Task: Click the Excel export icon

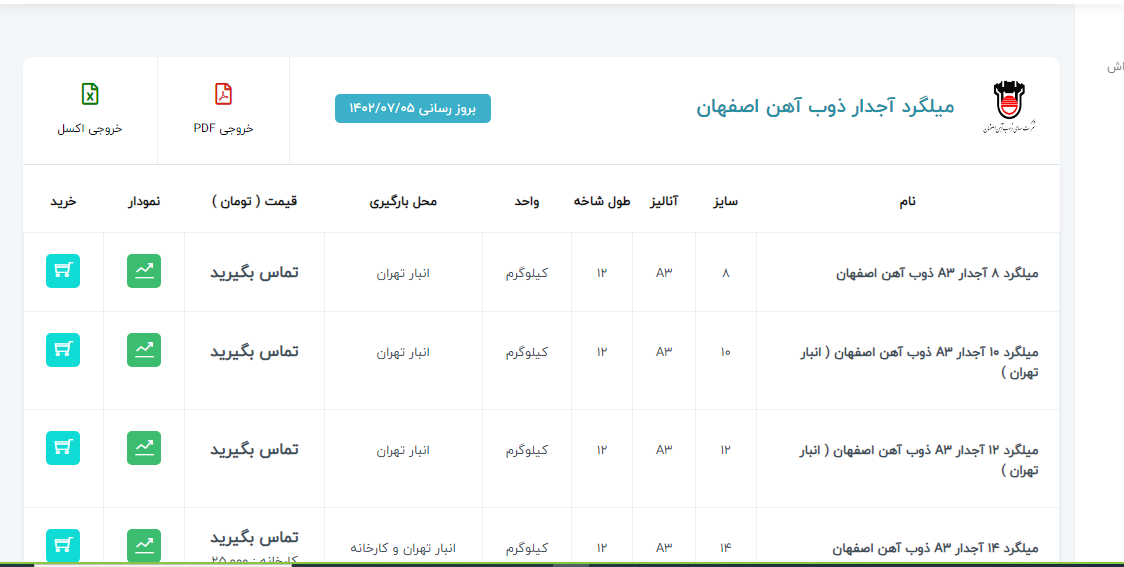Action: tap(90, 95)
